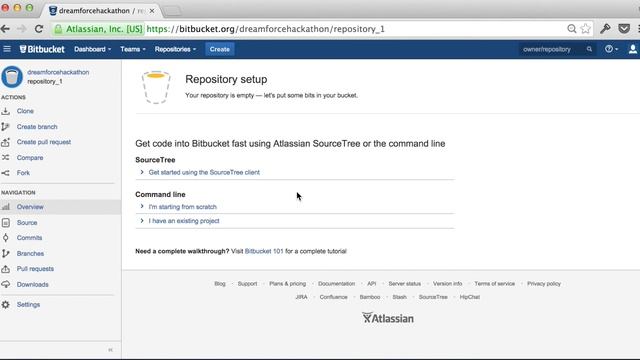This screenshot has width=640, height=360.
Task: Open the Support footer link
Action: point(247,284)
